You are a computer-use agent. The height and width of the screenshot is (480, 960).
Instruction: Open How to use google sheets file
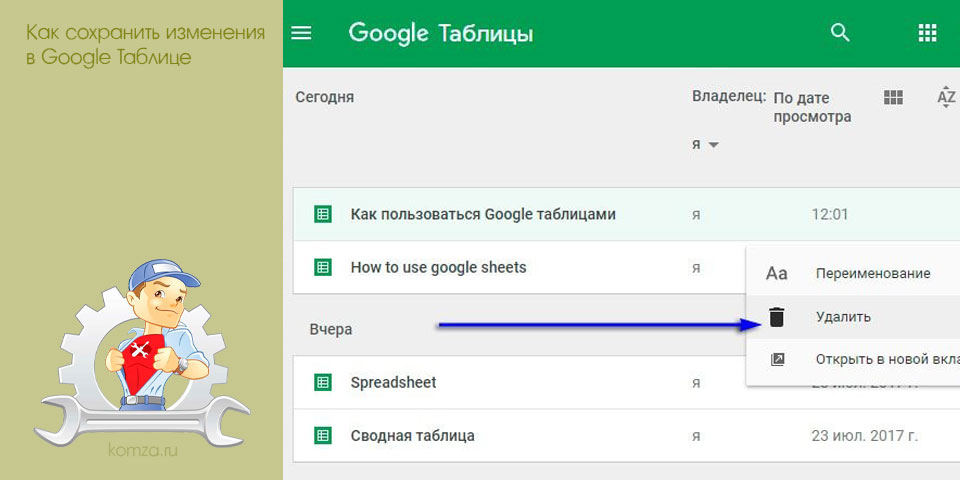(x=438, y=268)
